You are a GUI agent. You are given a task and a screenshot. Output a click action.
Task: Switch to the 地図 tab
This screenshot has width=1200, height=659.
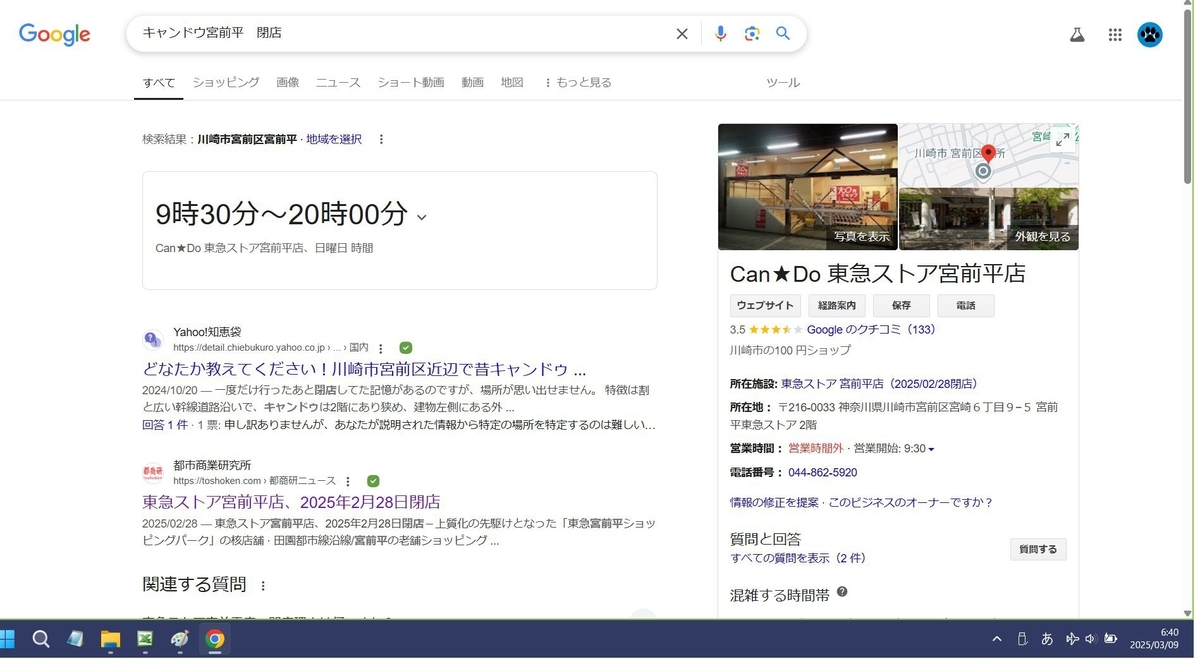(x=512, y=83)
